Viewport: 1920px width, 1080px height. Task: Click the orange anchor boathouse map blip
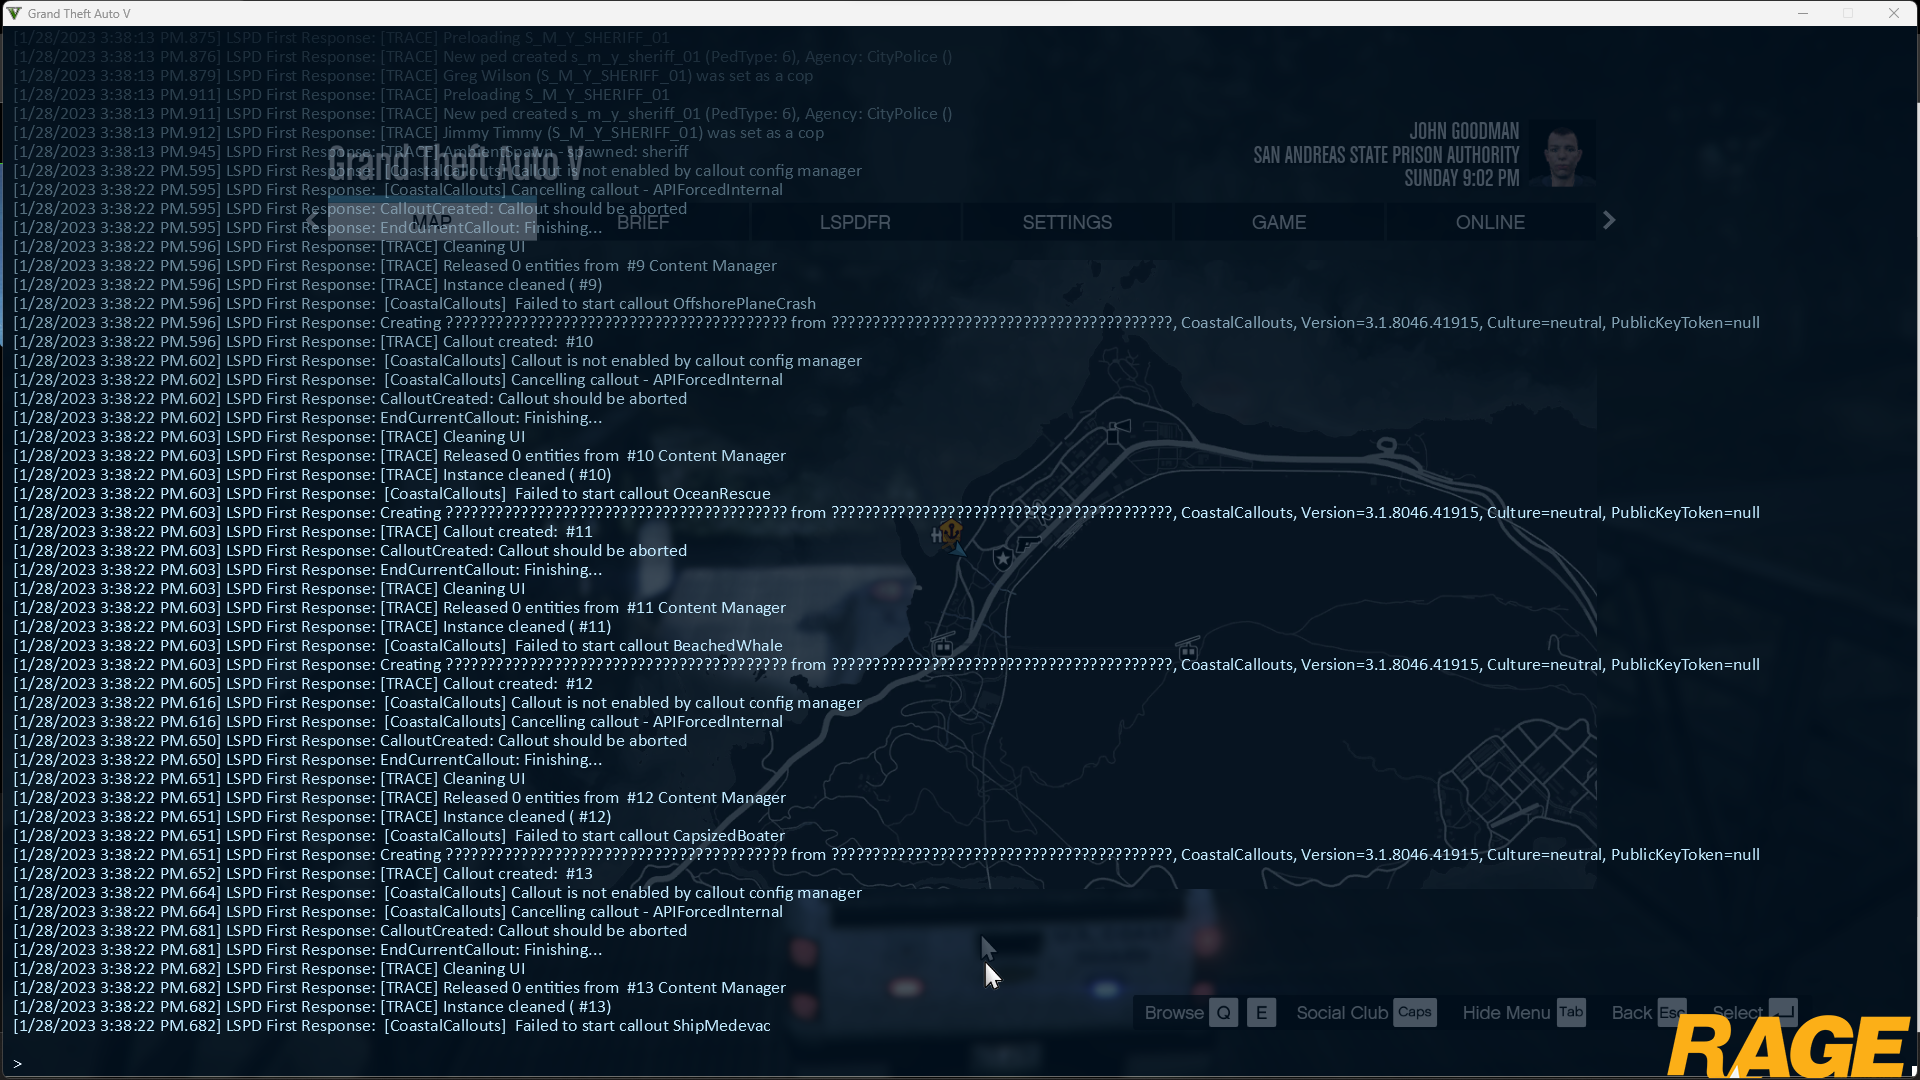click(951, 531)
